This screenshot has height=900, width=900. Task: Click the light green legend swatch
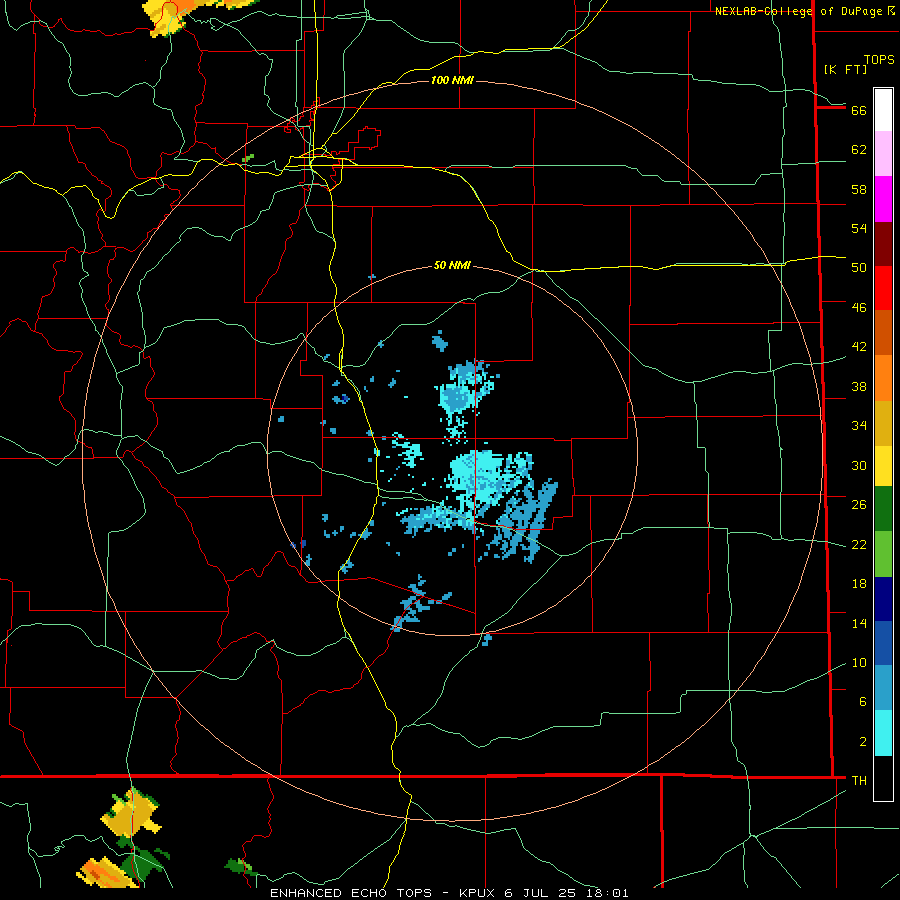tap(883, 554)
